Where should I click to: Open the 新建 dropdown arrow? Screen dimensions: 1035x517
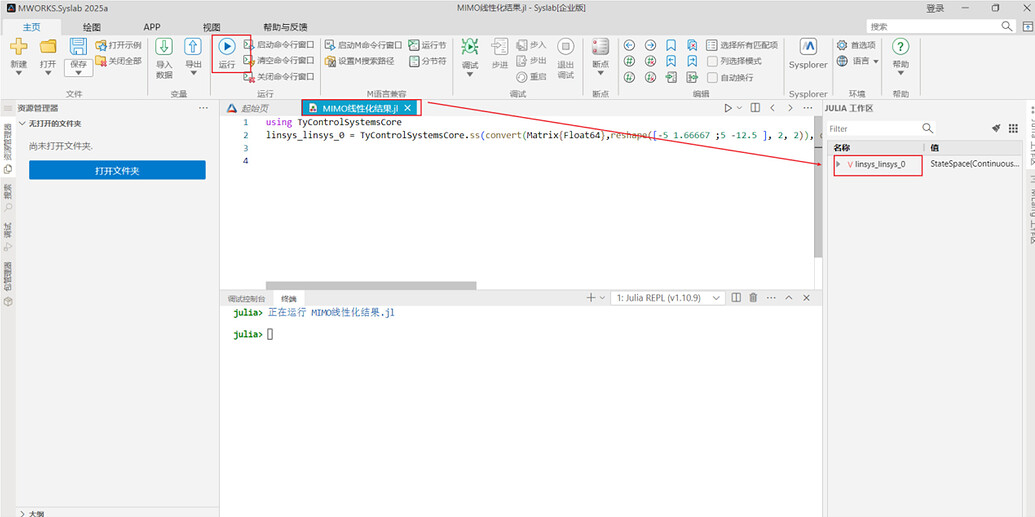click(x=18, y=73)
